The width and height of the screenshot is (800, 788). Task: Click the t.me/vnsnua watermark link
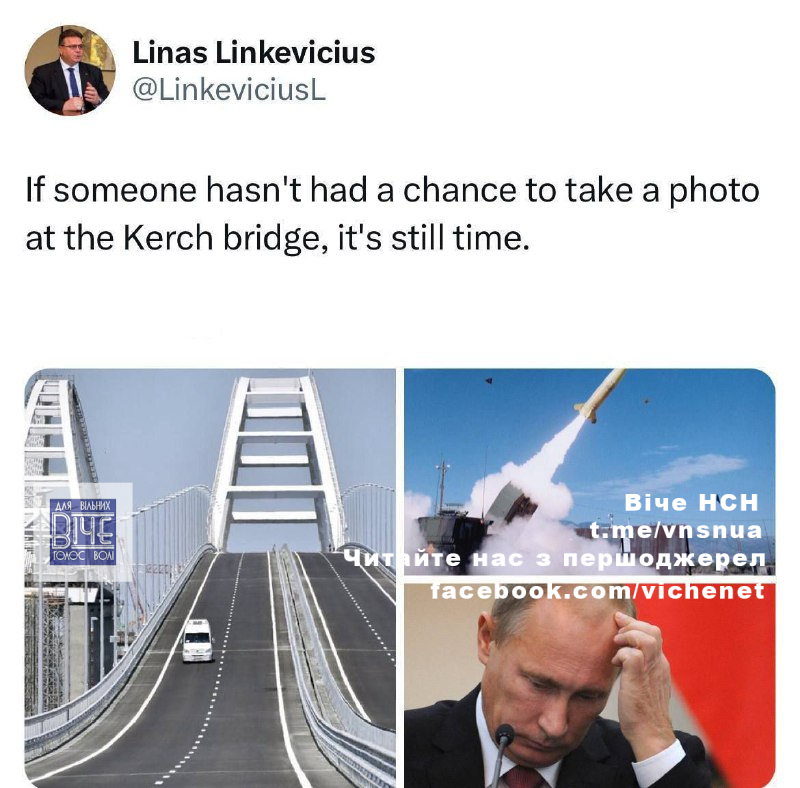pos(676,530)
